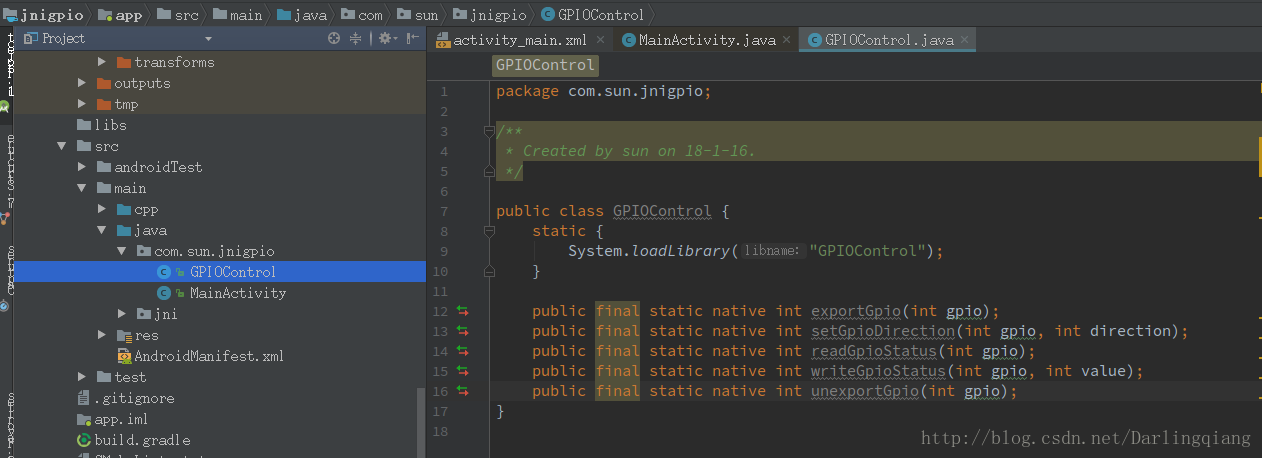Collapse the java folder arrow
Image resolution: width=1262 pixels, height=458 pixels.
pyautogui.click(x=102, y=230)
